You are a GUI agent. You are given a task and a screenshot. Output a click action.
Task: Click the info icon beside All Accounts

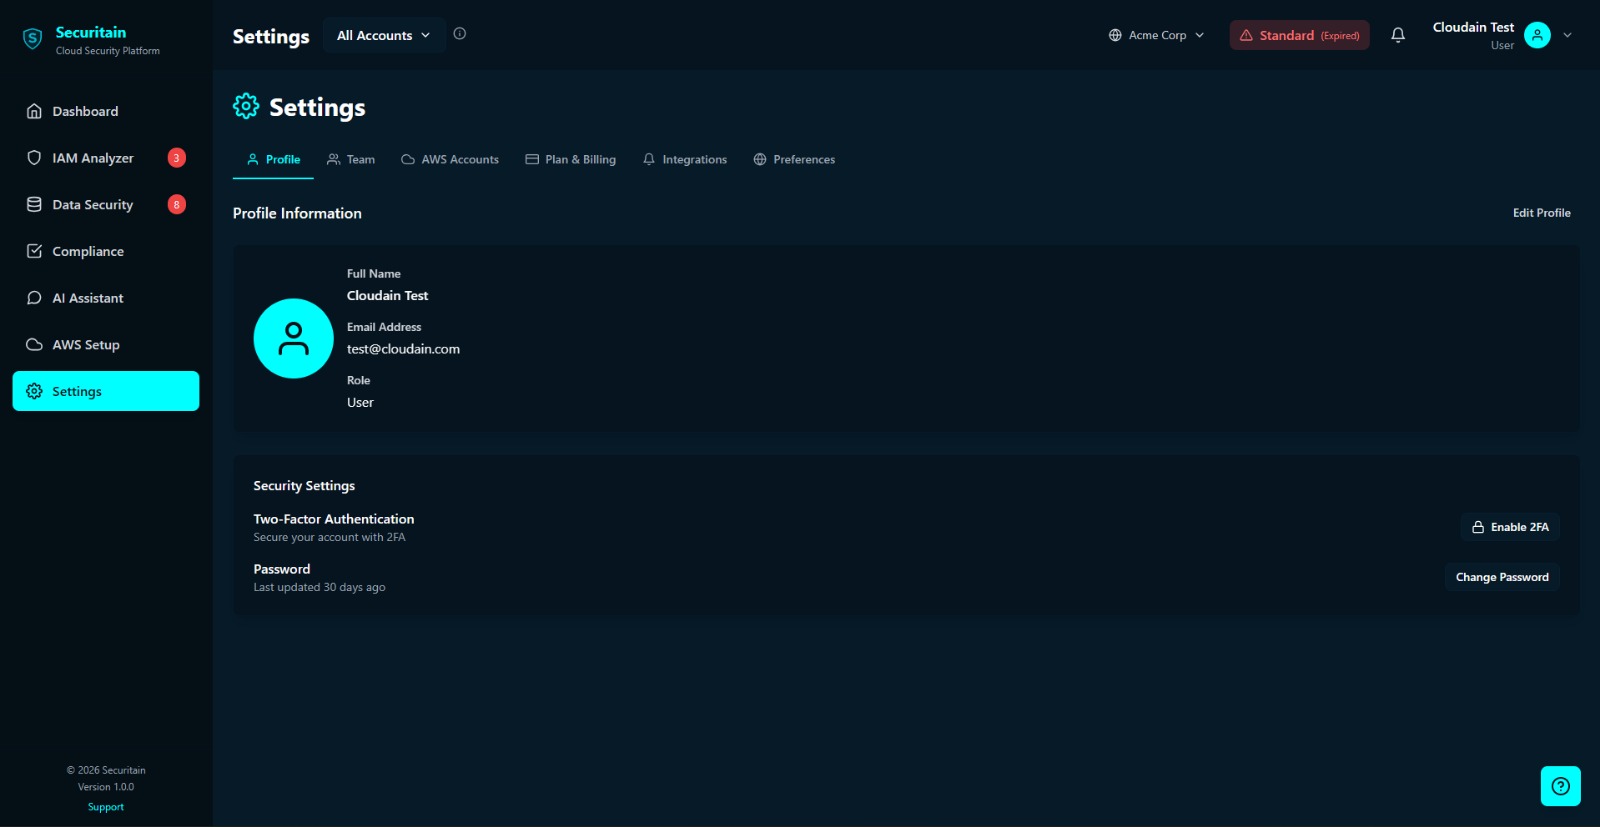(460, 34)
